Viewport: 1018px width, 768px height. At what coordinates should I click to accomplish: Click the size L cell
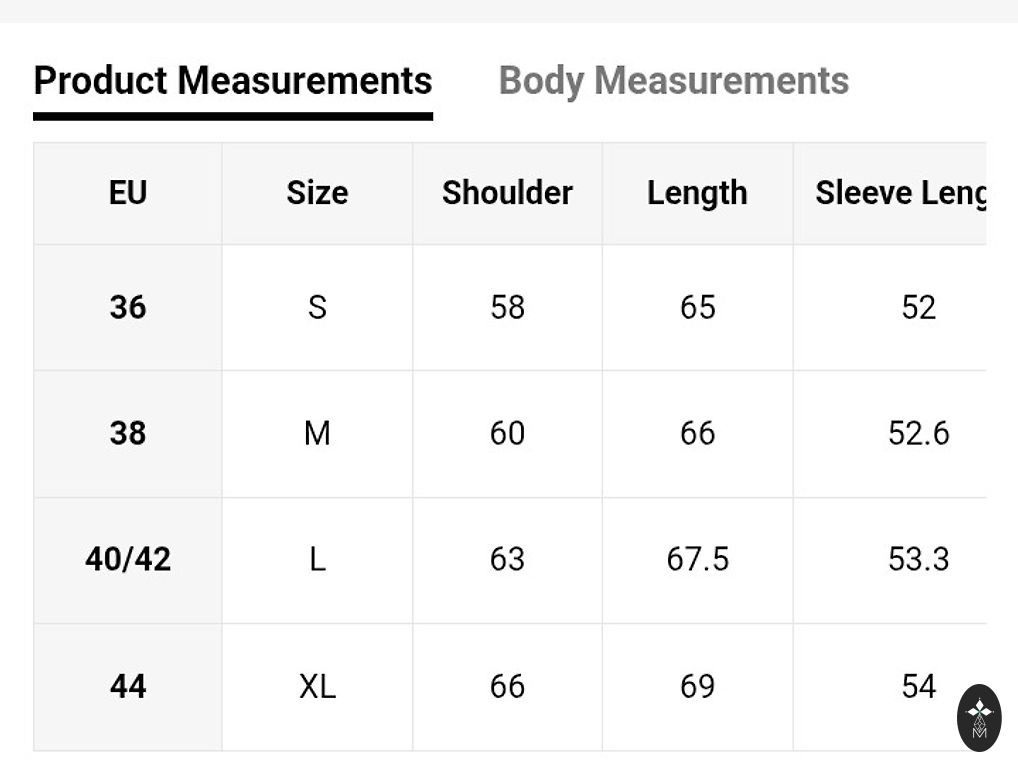tap(317, 559)
